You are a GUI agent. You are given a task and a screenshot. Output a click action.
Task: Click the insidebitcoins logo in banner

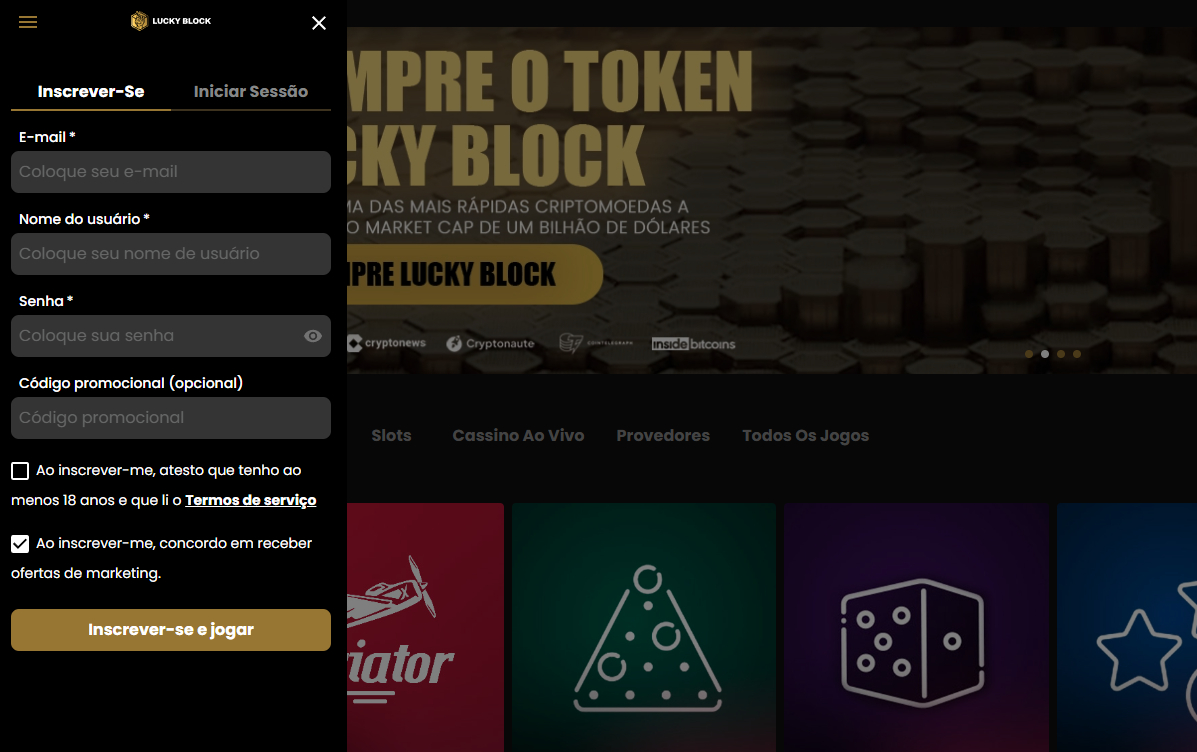(x=693, y=344)
